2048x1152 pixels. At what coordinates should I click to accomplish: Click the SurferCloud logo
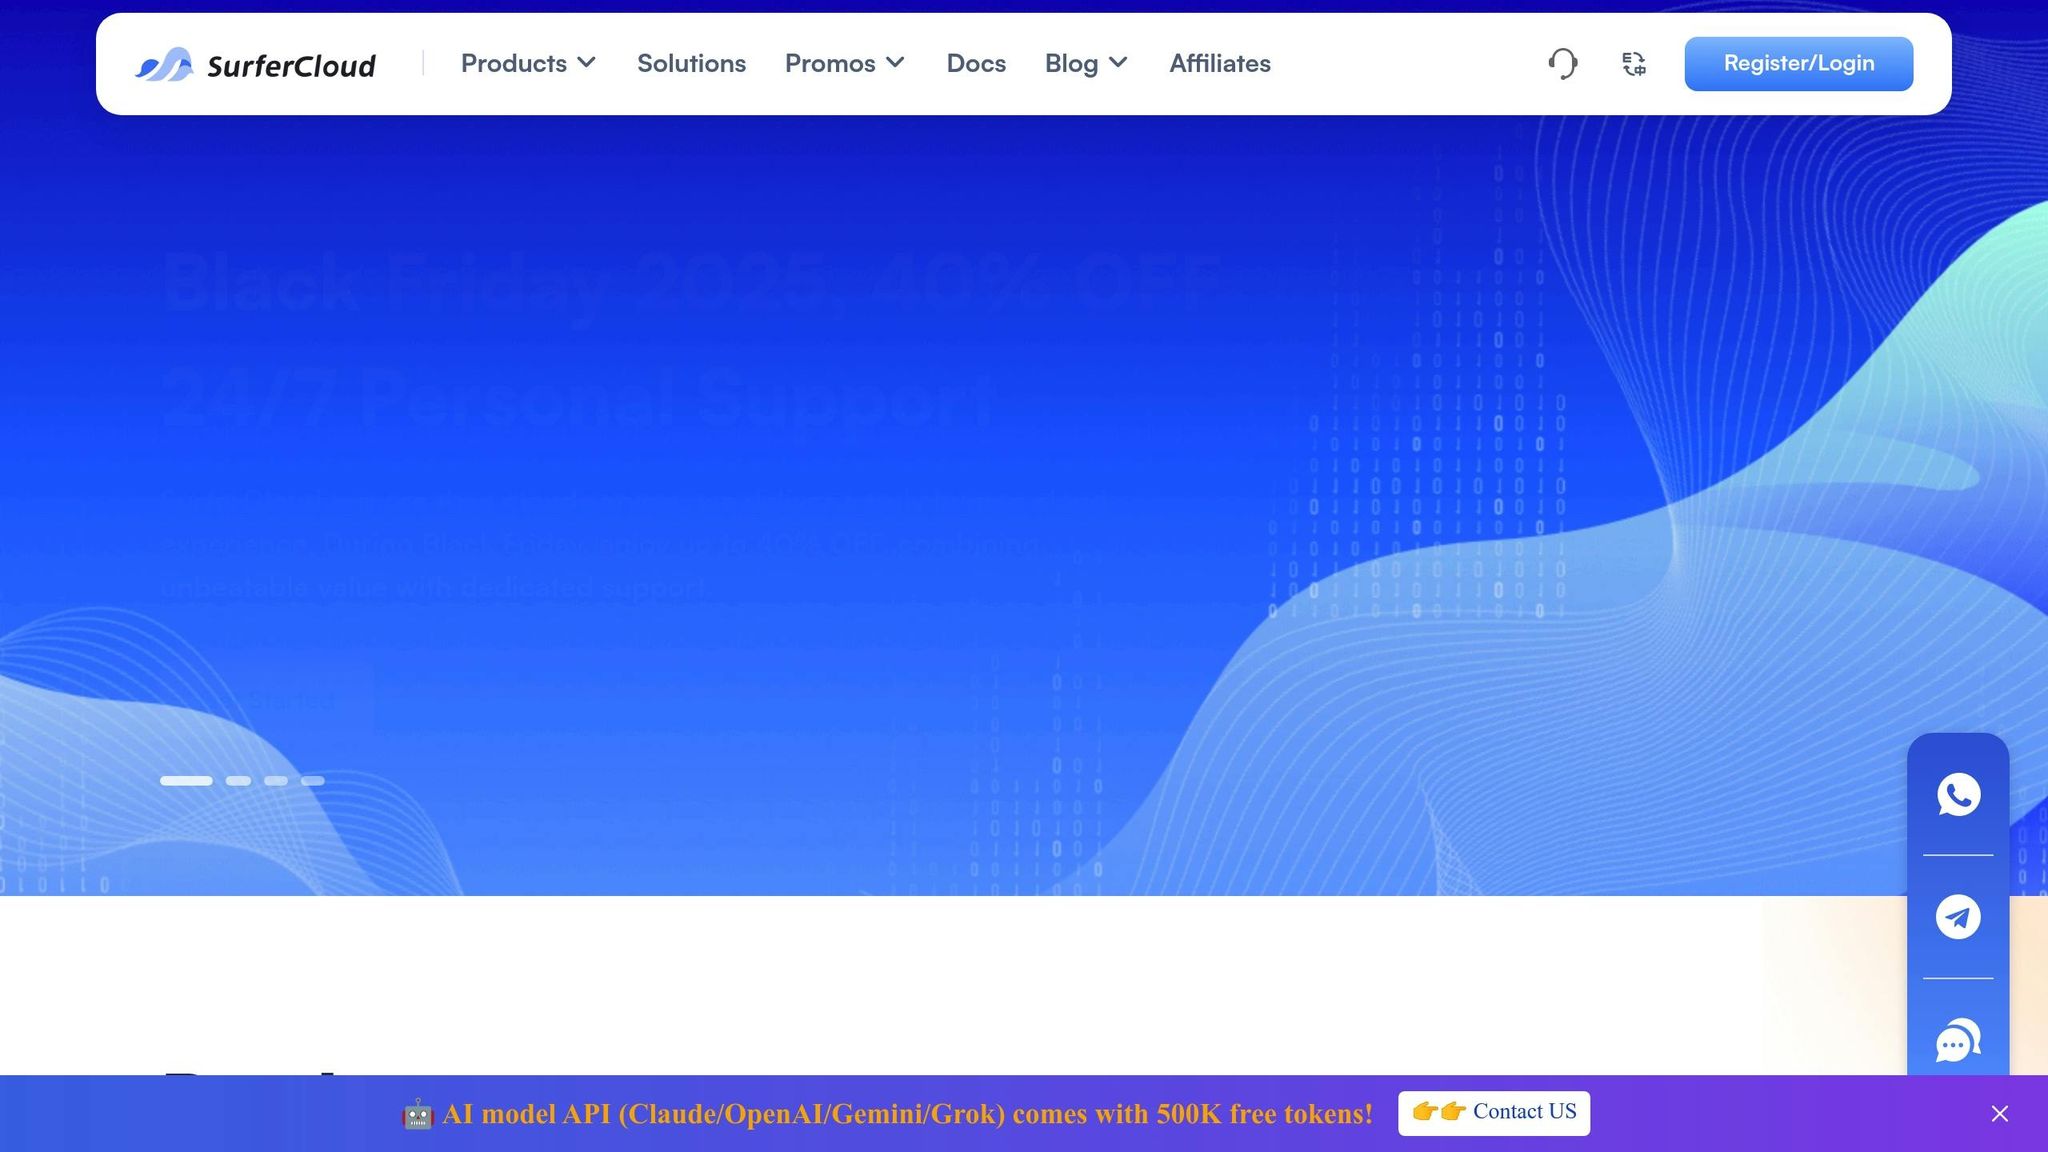pyautogui.click(x=256, y=64)
